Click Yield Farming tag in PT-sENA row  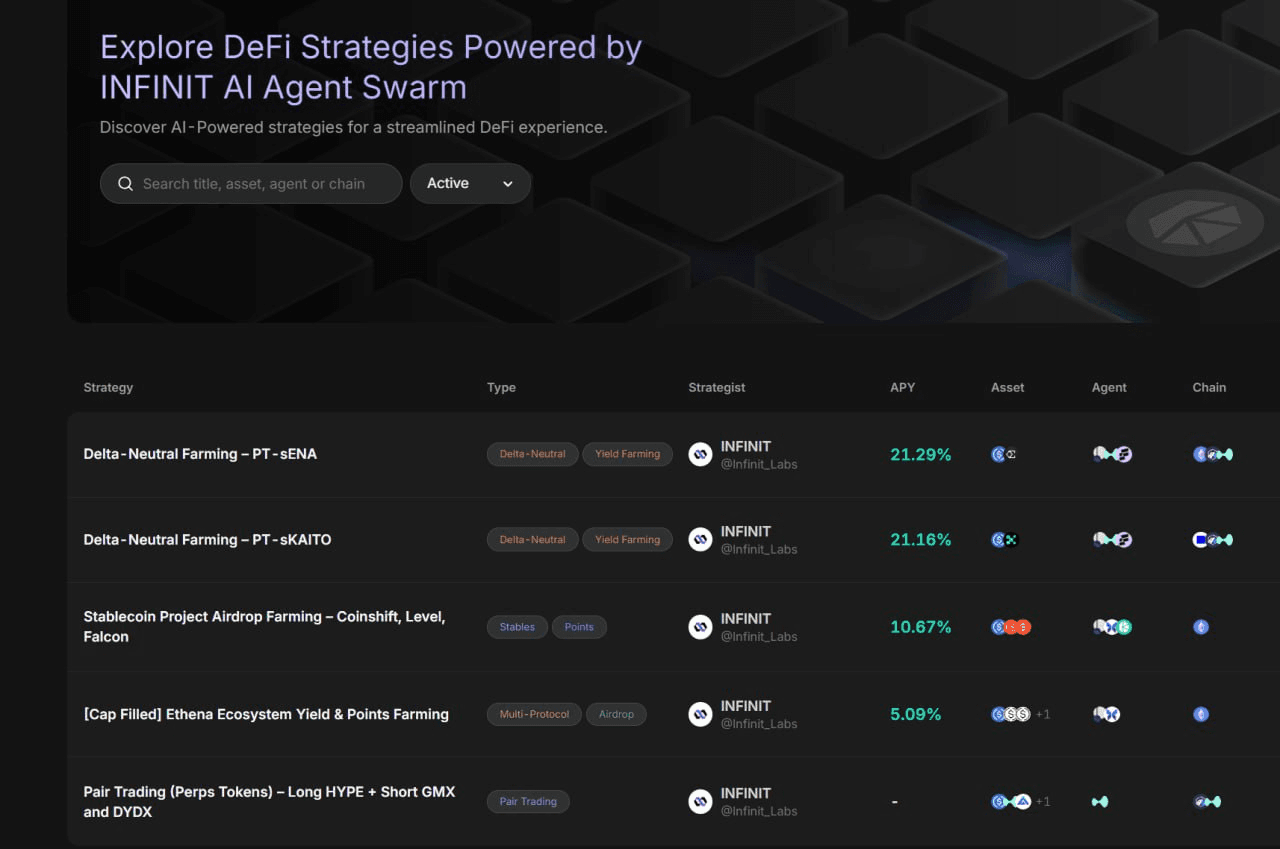point(627,454)
